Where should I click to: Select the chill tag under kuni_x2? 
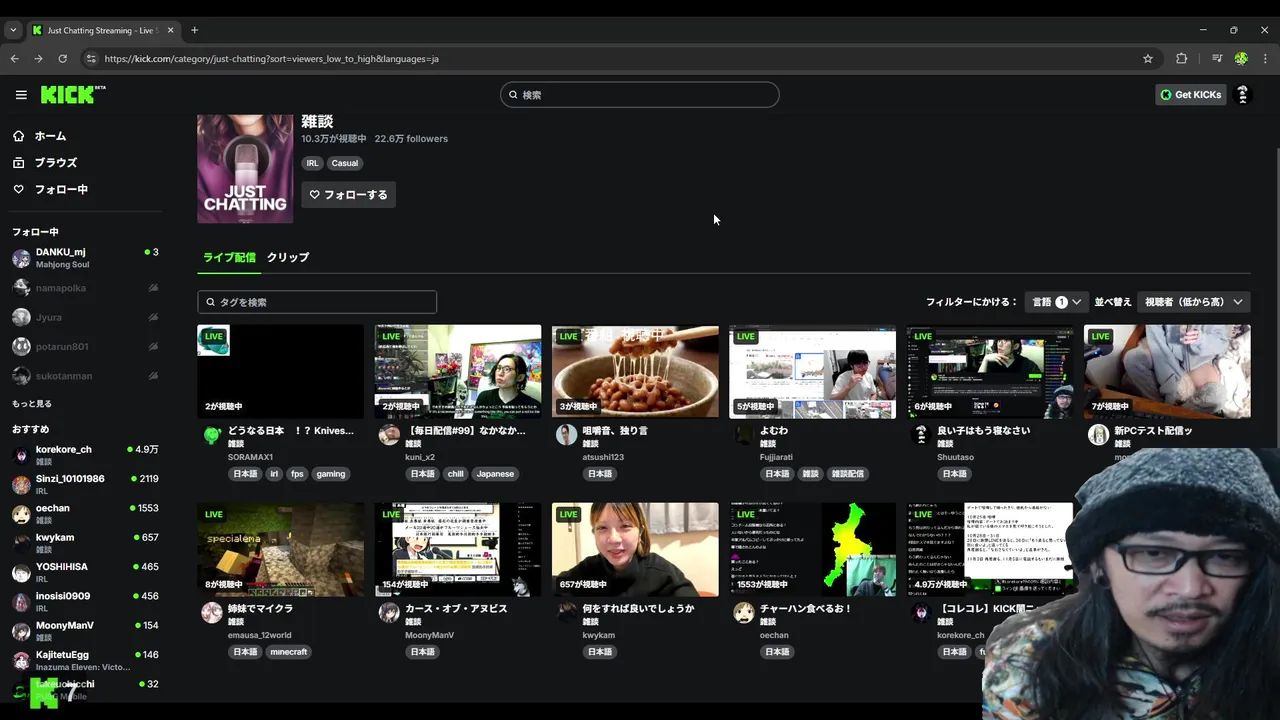455,474
